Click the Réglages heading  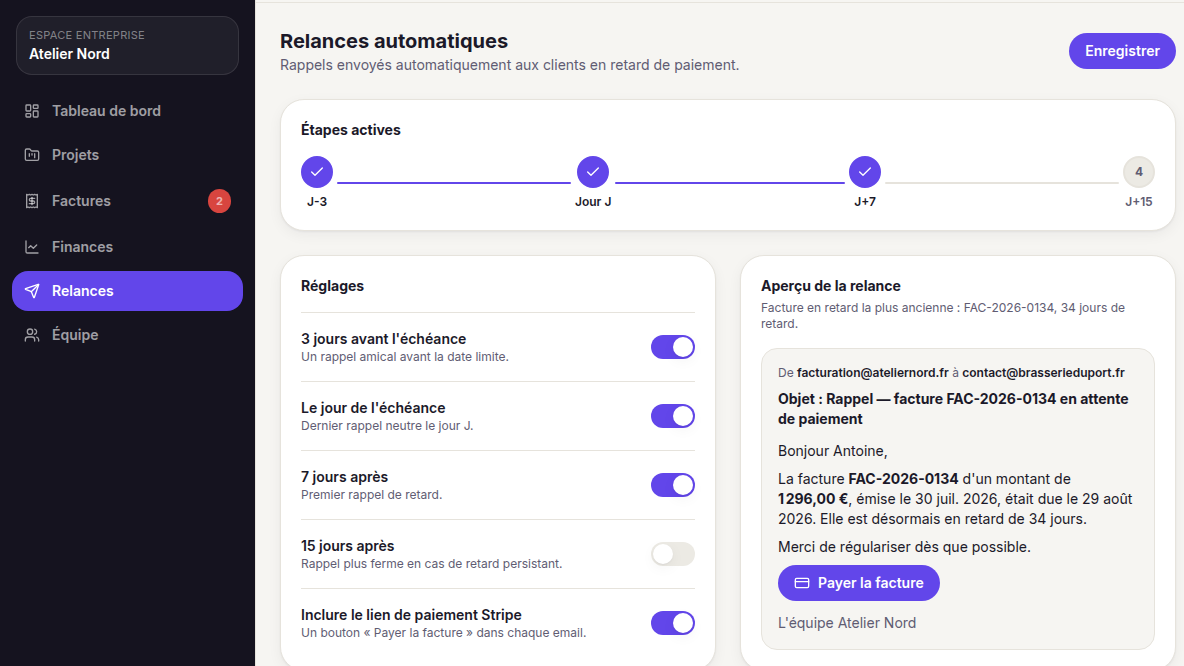pyautogui.click(x=332, y=286)
